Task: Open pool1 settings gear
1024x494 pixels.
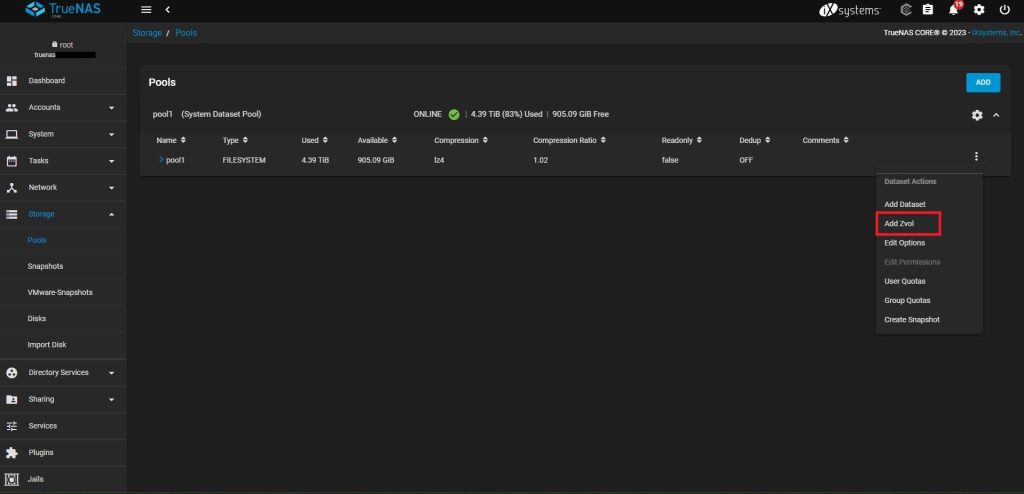Action: (x=977, y=115)
